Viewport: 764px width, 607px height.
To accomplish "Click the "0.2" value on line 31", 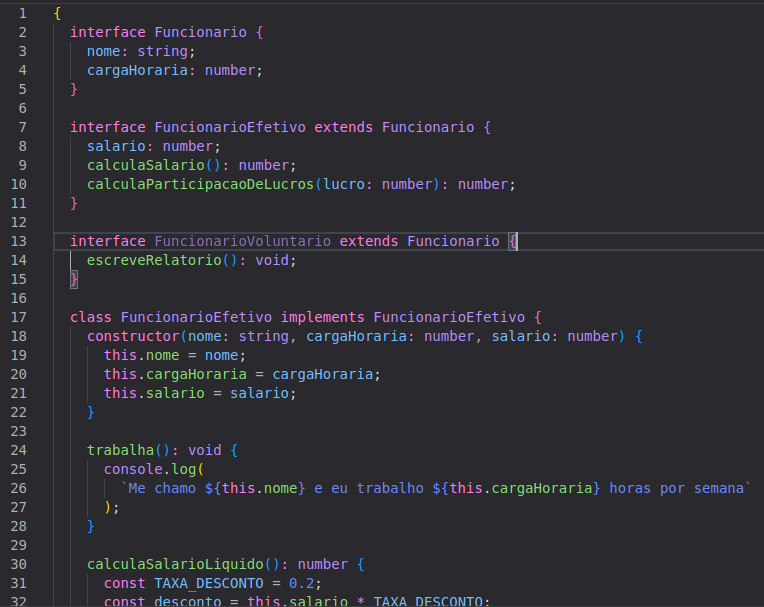I will tap(302, 583).
